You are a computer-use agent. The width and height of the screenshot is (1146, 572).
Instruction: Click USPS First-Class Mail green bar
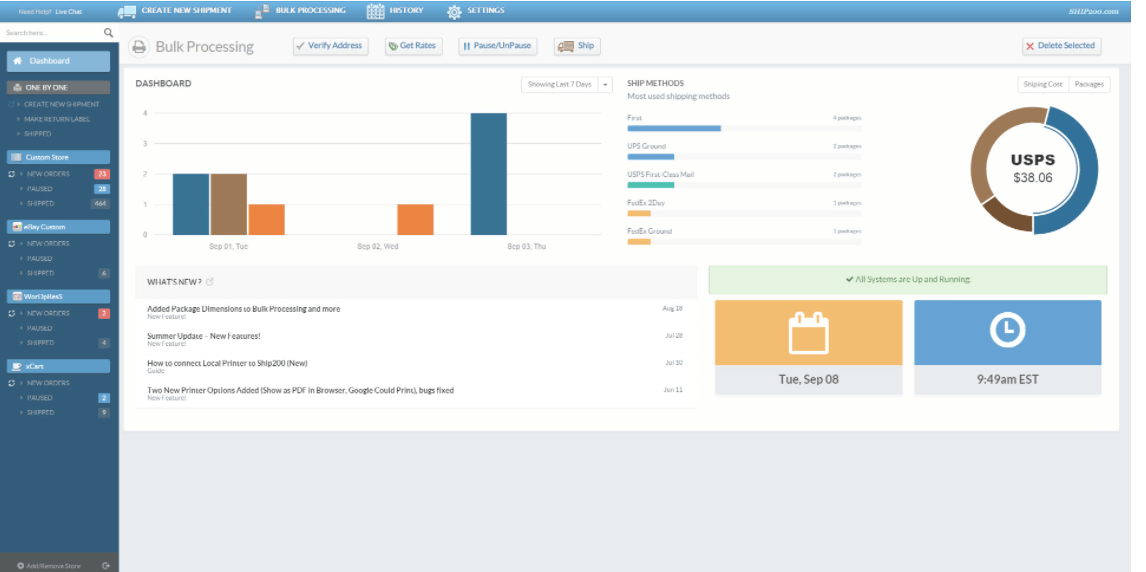pyautogui.click(x=650, y=185)
